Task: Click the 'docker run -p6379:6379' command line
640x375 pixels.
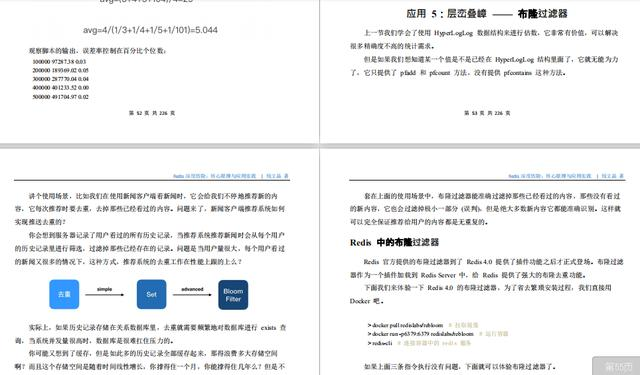Action: tap(438, 334)
